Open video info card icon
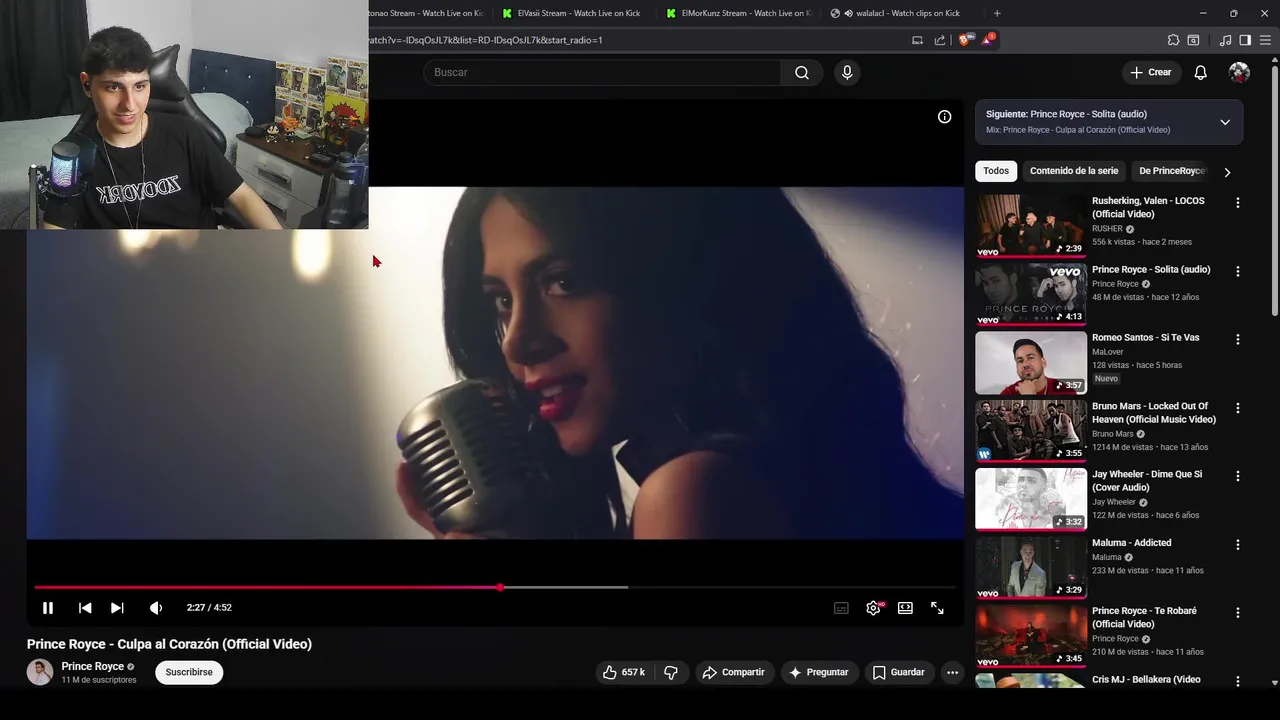 pyautogui.click(x=944, y=117)
